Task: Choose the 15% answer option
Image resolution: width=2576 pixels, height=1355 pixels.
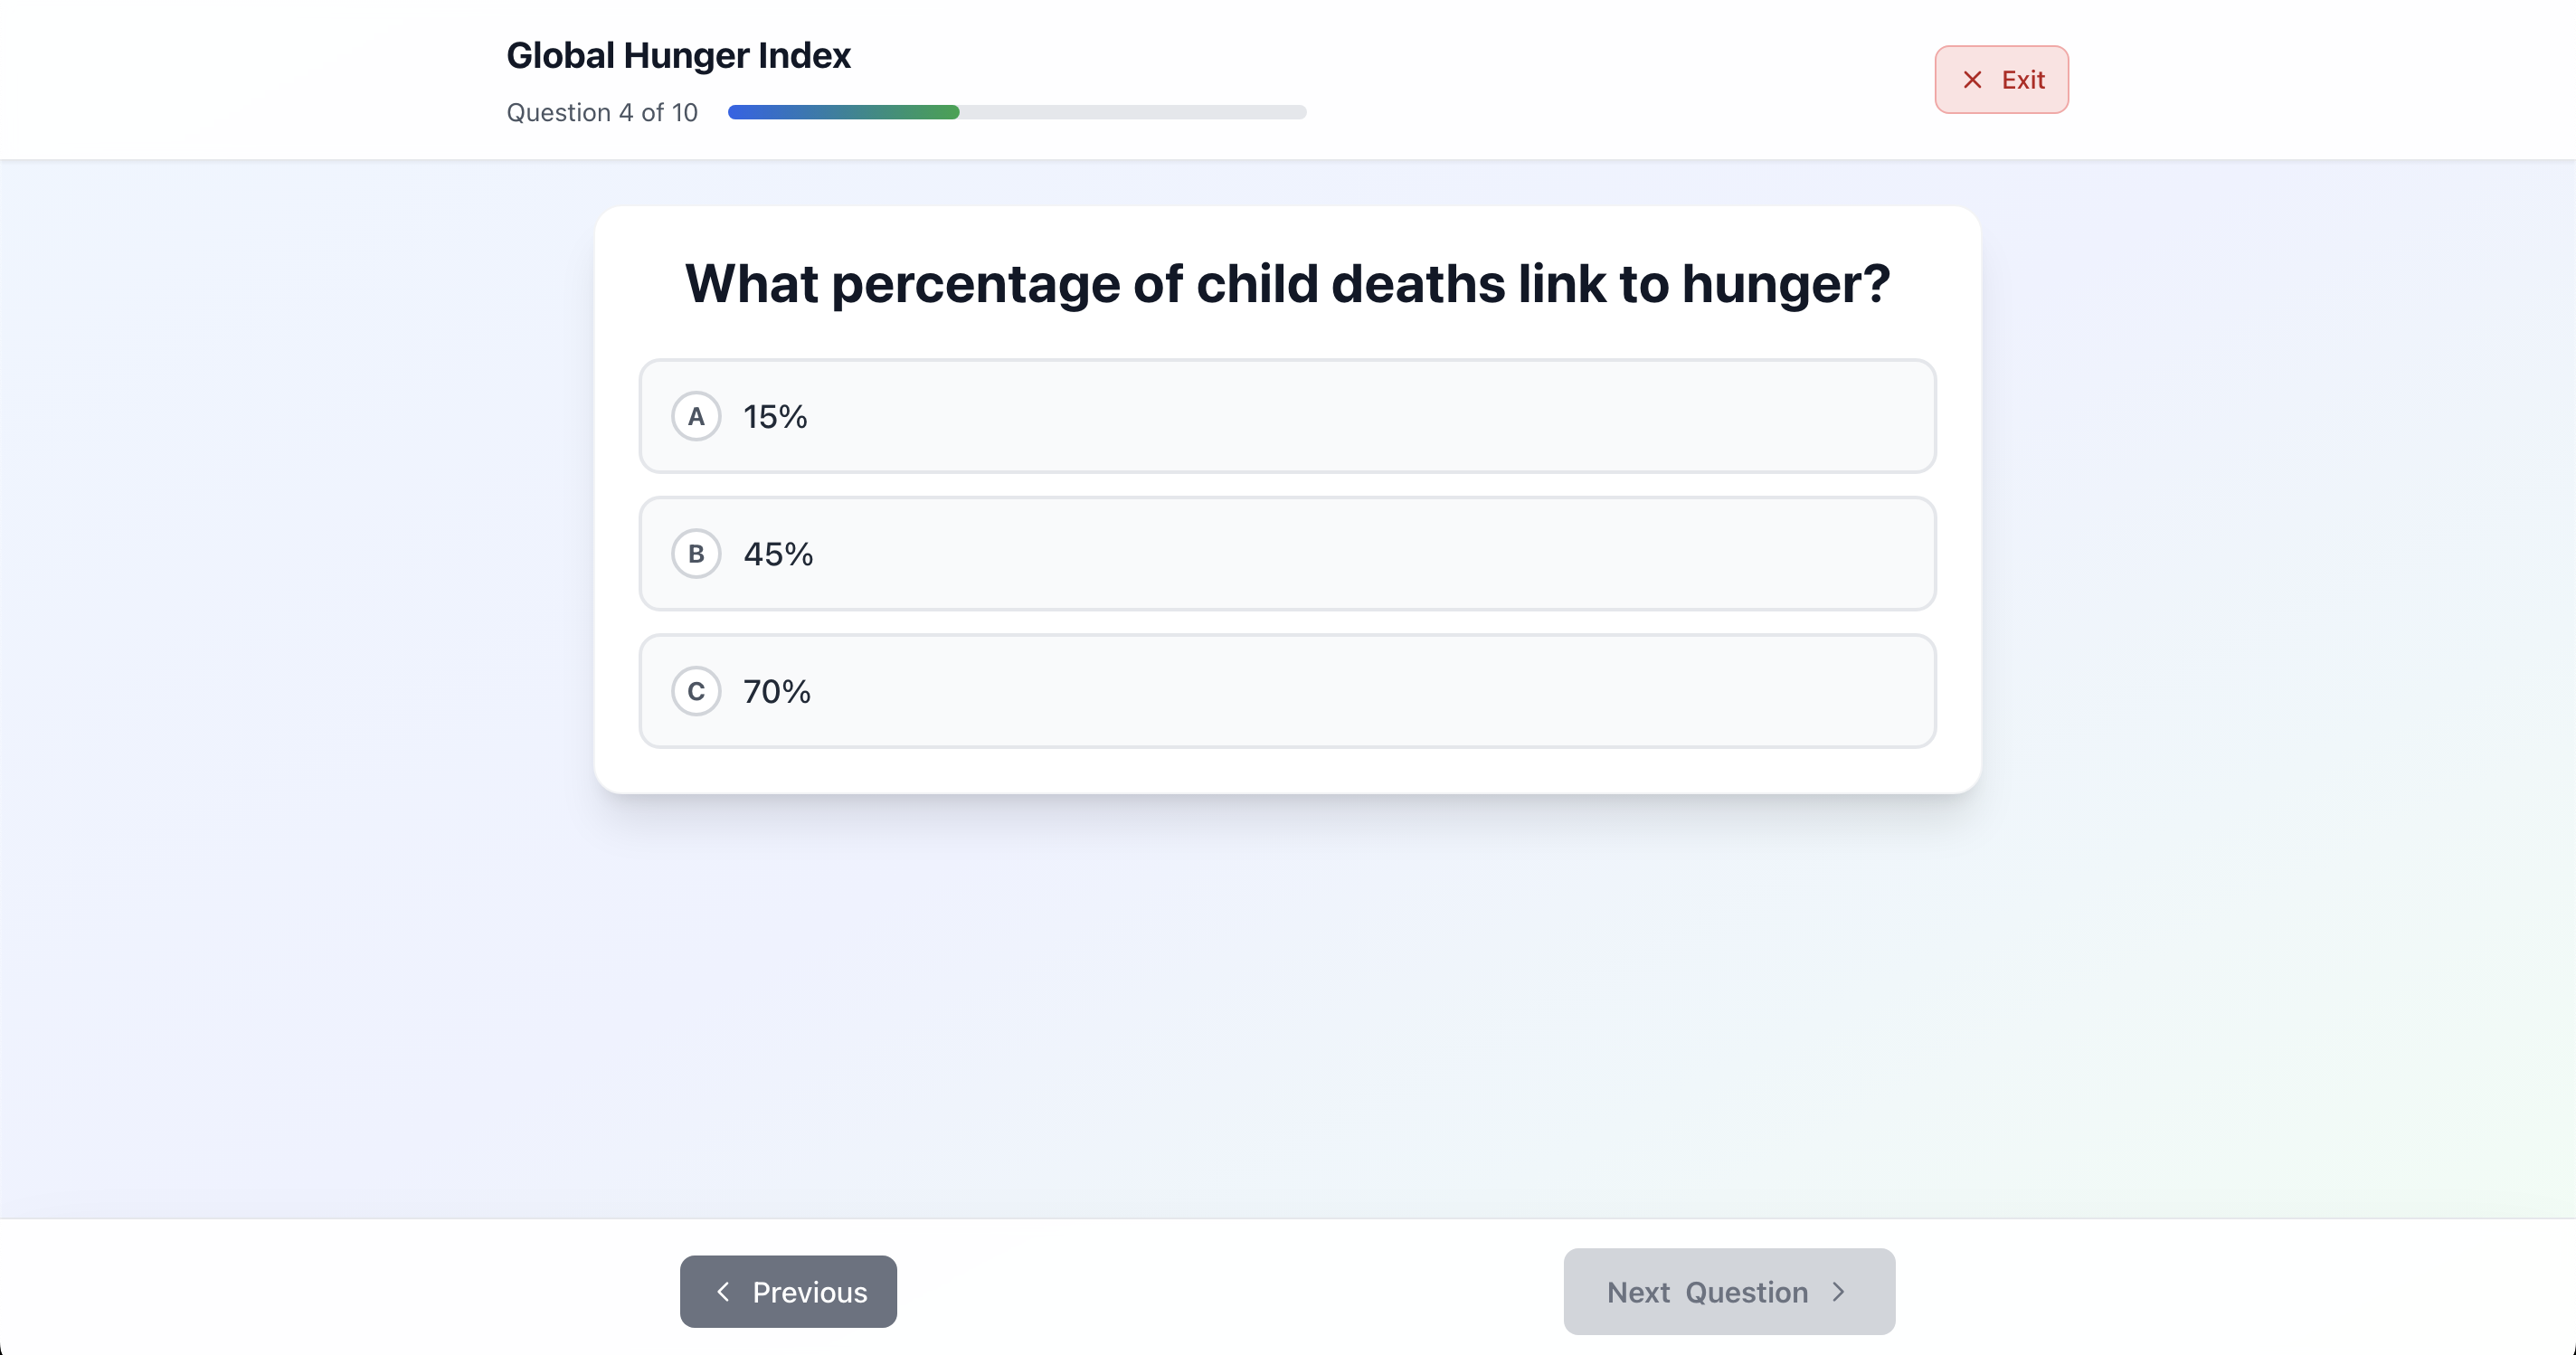Action: (x=1287, y=416)
